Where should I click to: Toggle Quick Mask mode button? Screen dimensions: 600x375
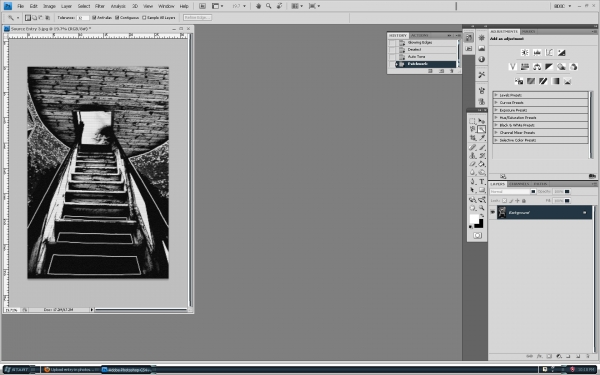(x=477, y=235)
